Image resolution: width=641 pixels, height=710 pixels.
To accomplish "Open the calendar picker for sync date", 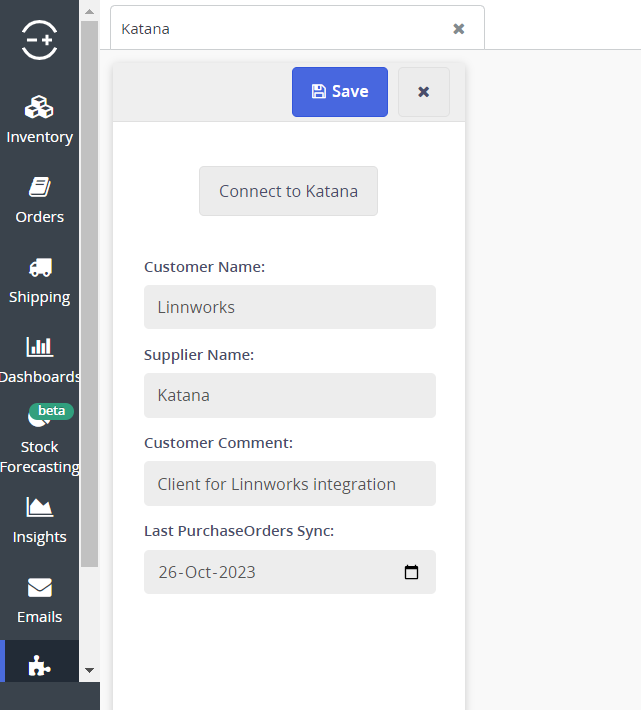I will 411,573.
